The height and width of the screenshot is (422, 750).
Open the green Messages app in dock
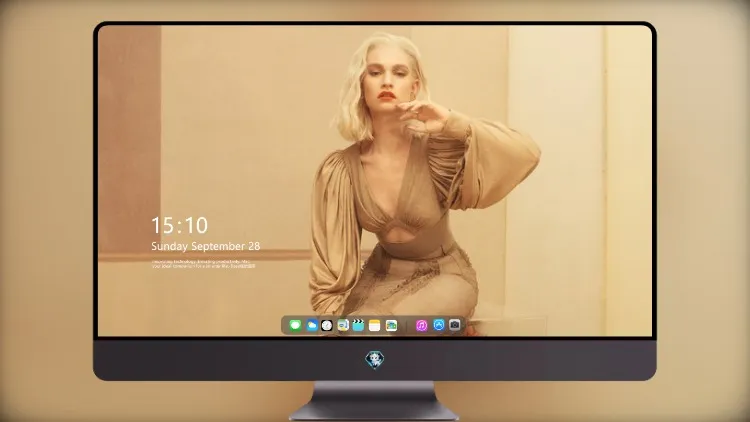295,325
